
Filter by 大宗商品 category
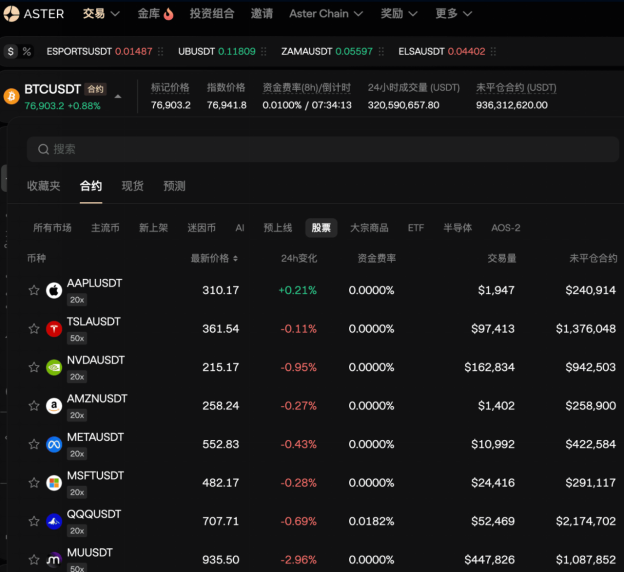[x=369, y=228]
